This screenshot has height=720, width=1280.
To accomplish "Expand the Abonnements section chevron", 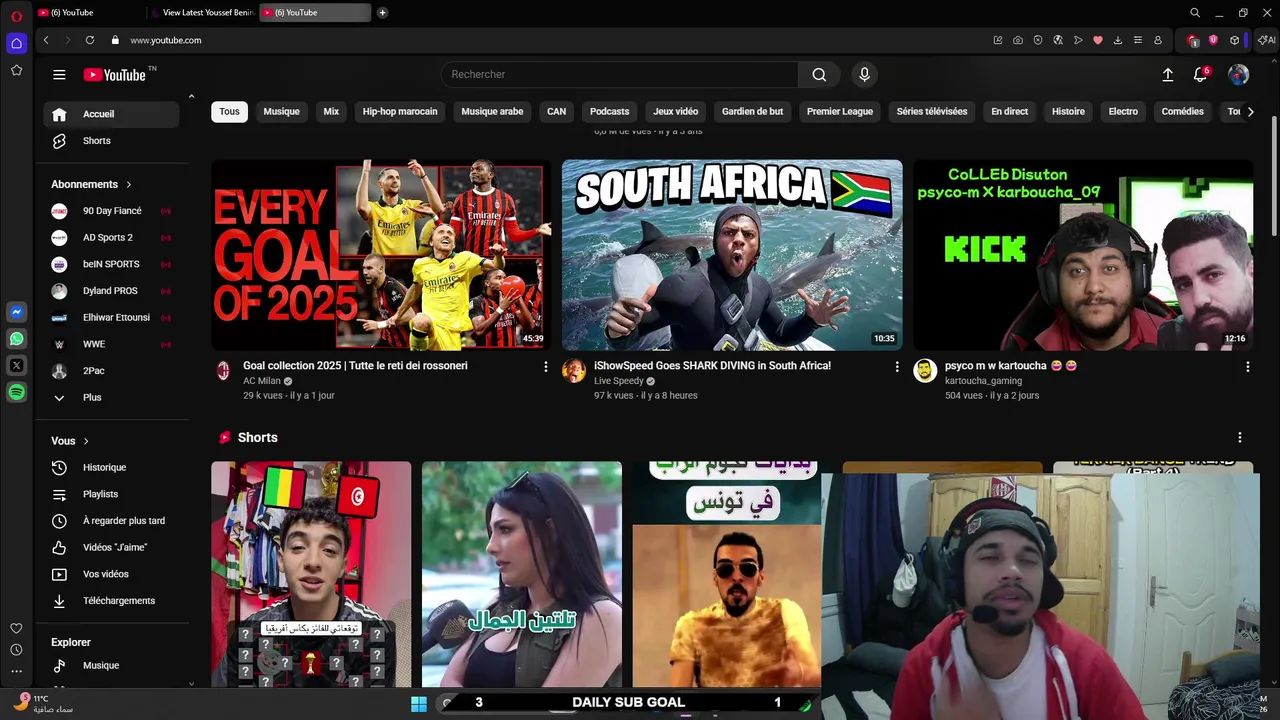I will point(129,184).
